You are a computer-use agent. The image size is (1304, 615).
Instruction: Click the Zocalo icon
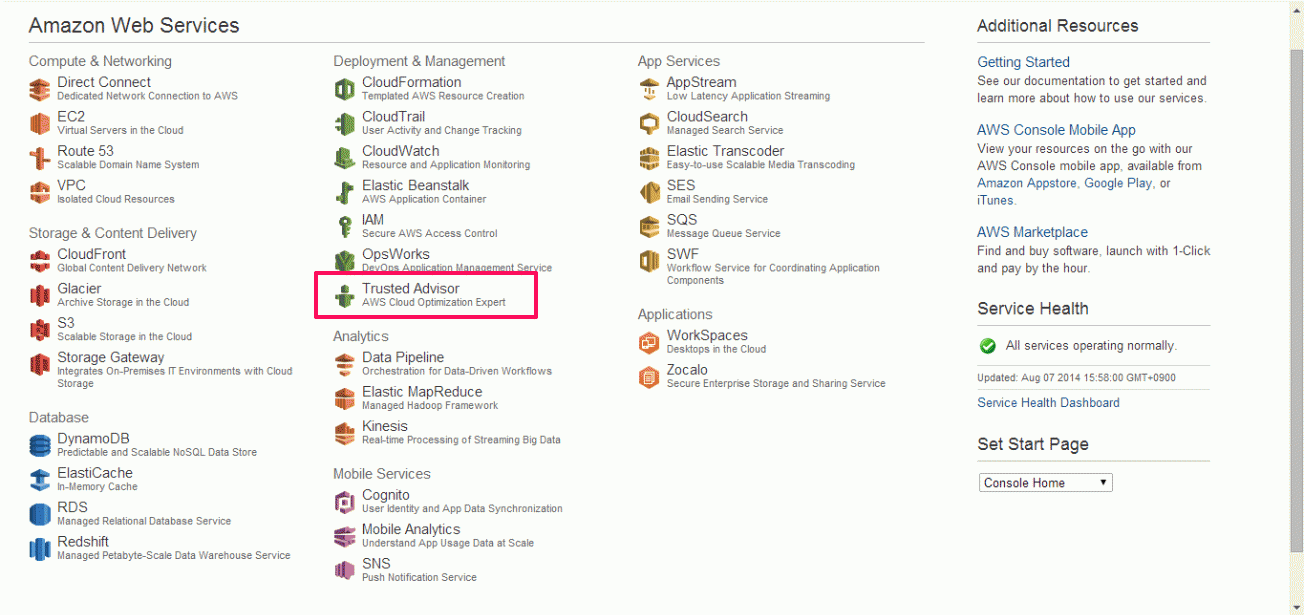coord(649,377)
